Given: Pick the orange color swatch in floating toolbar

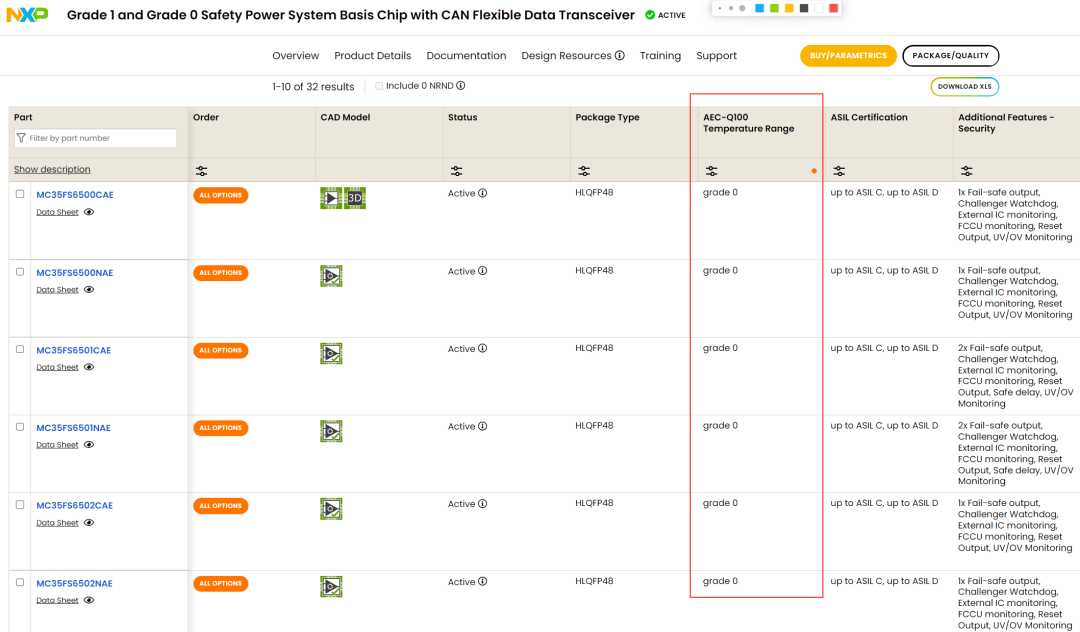Looking at the screenshot, I should point(789,8).
